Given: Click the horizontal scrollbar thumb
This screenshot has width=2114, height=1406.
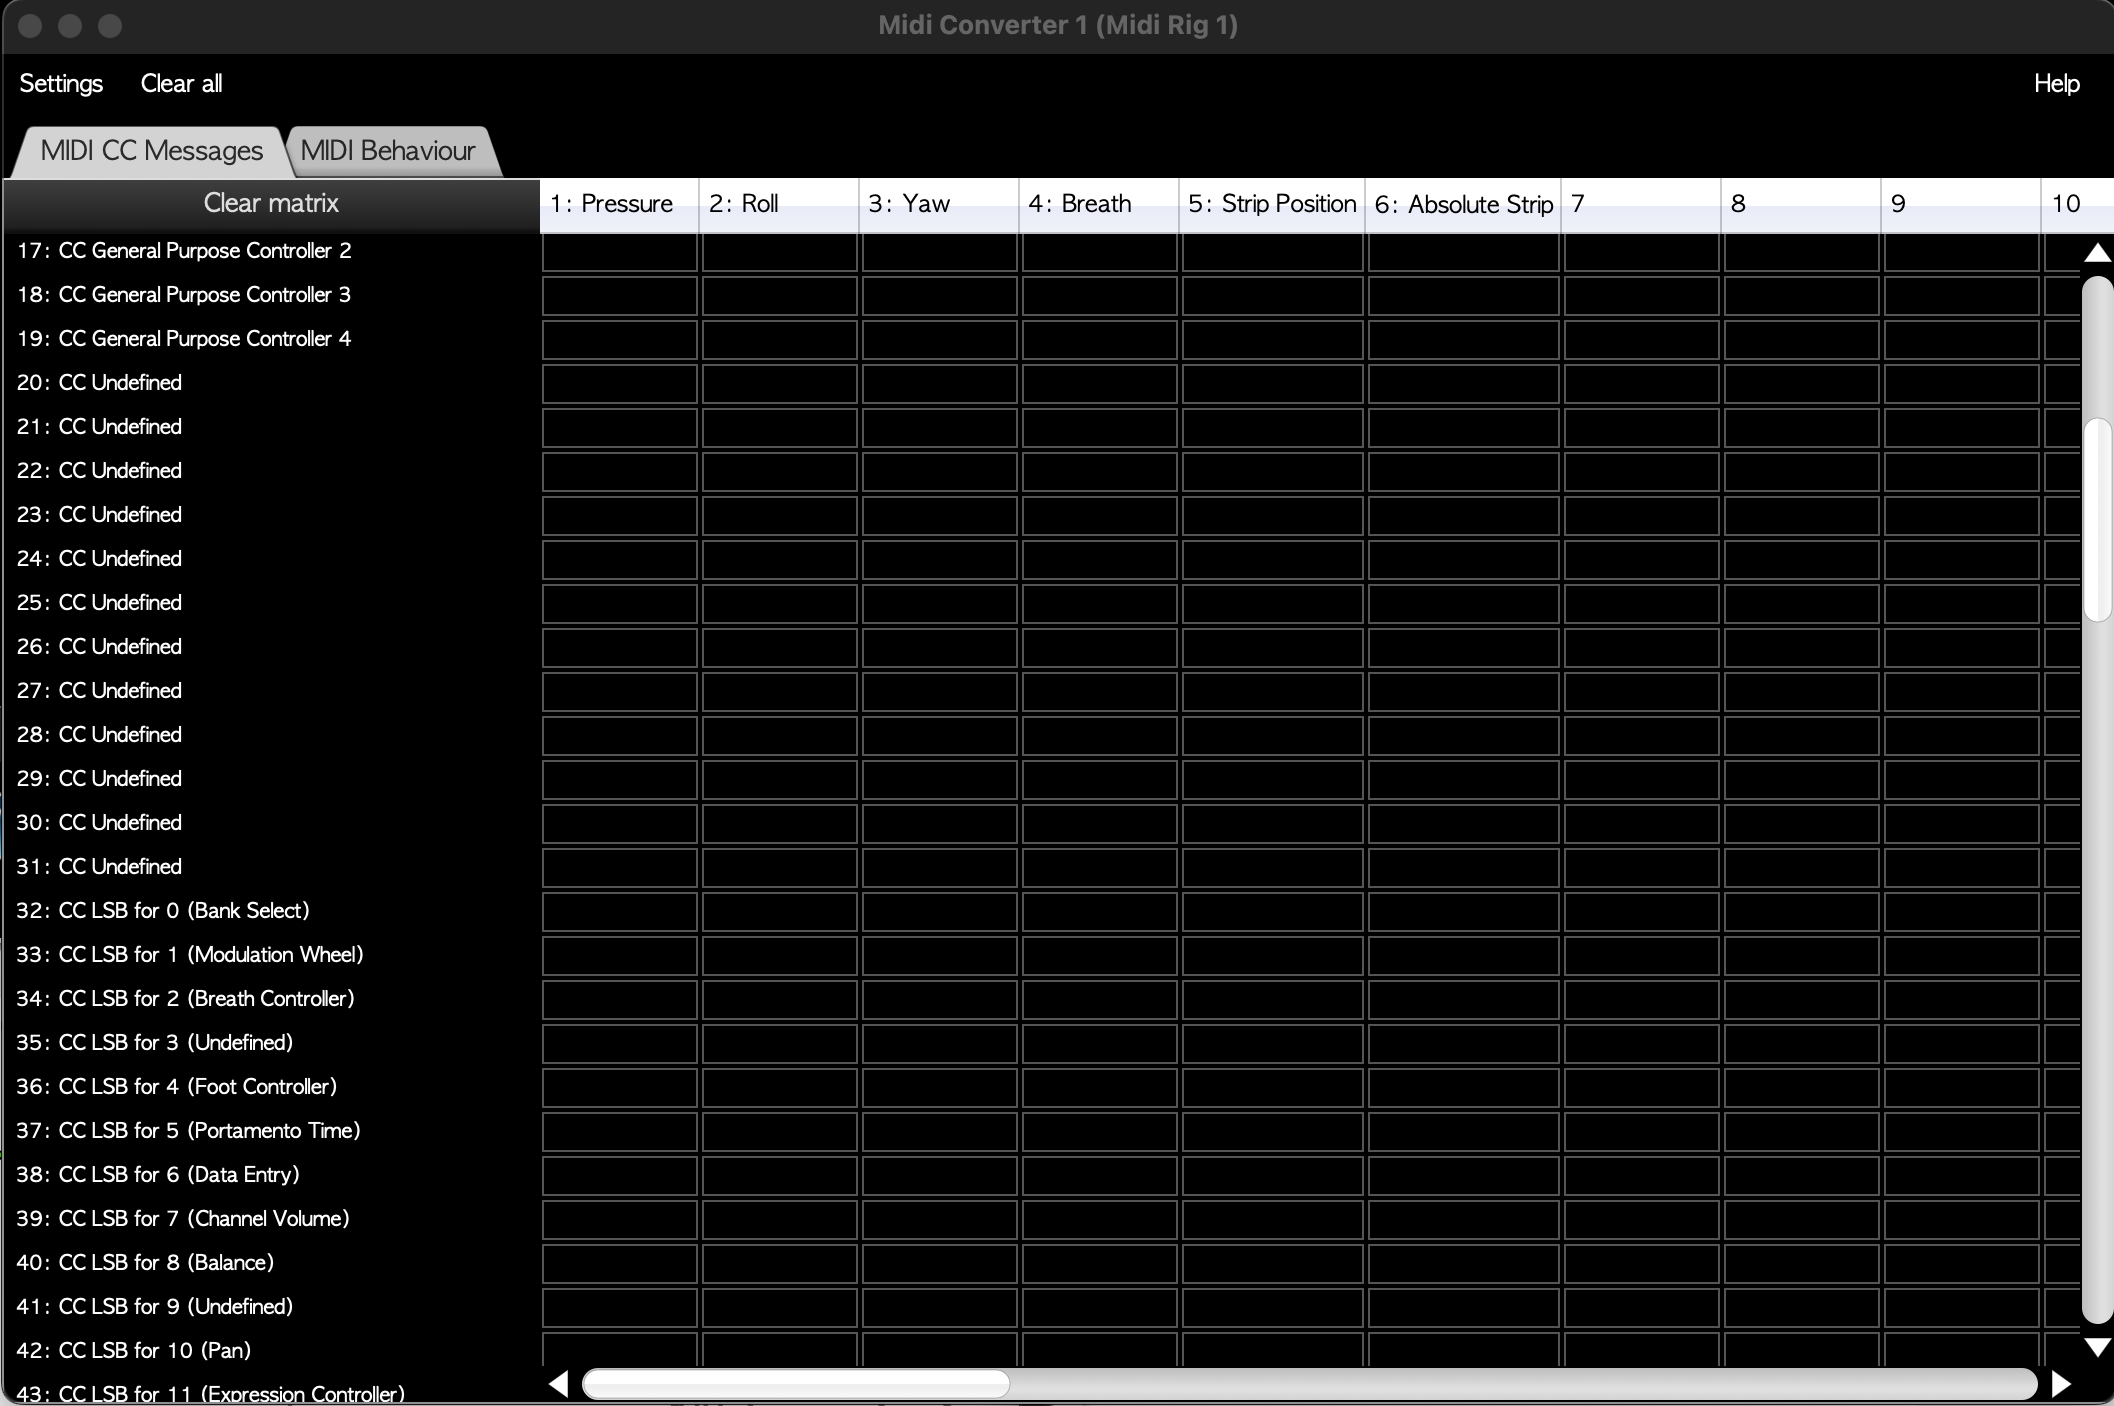Looking at the screenshot, I should (796, 1384).
